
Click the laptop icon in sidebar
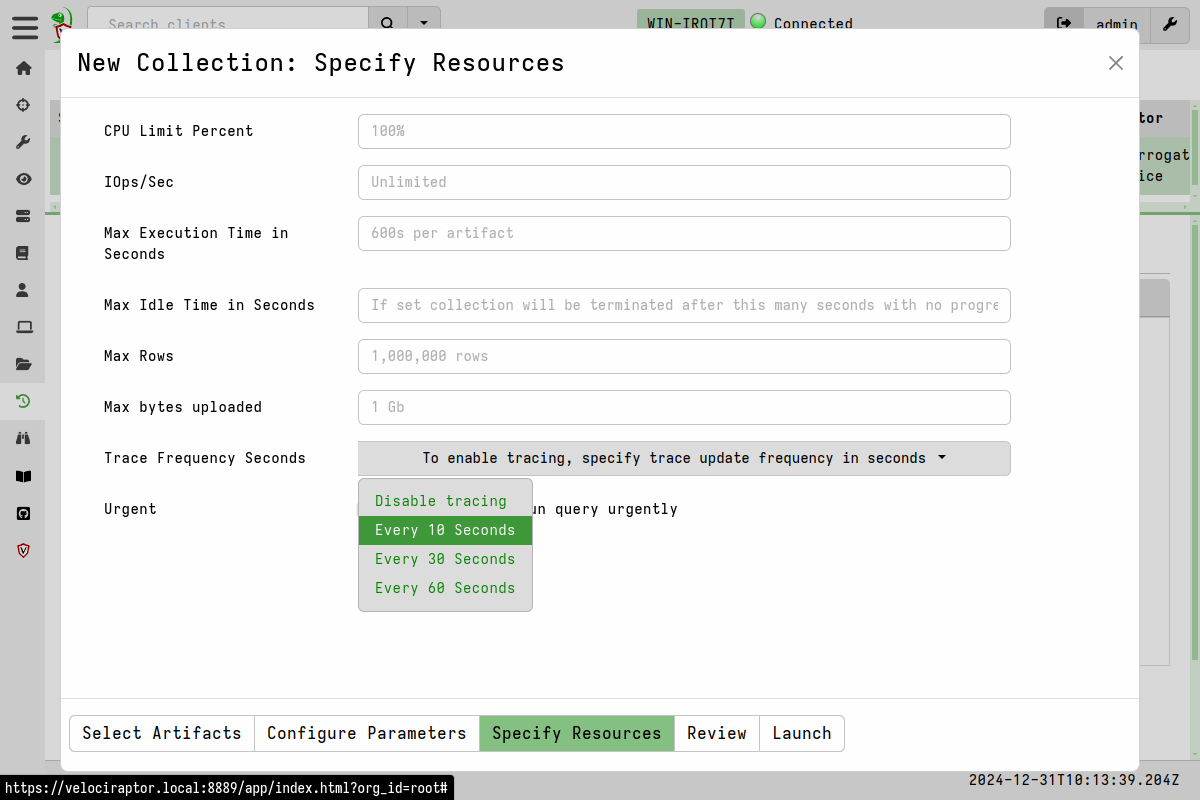23,327
